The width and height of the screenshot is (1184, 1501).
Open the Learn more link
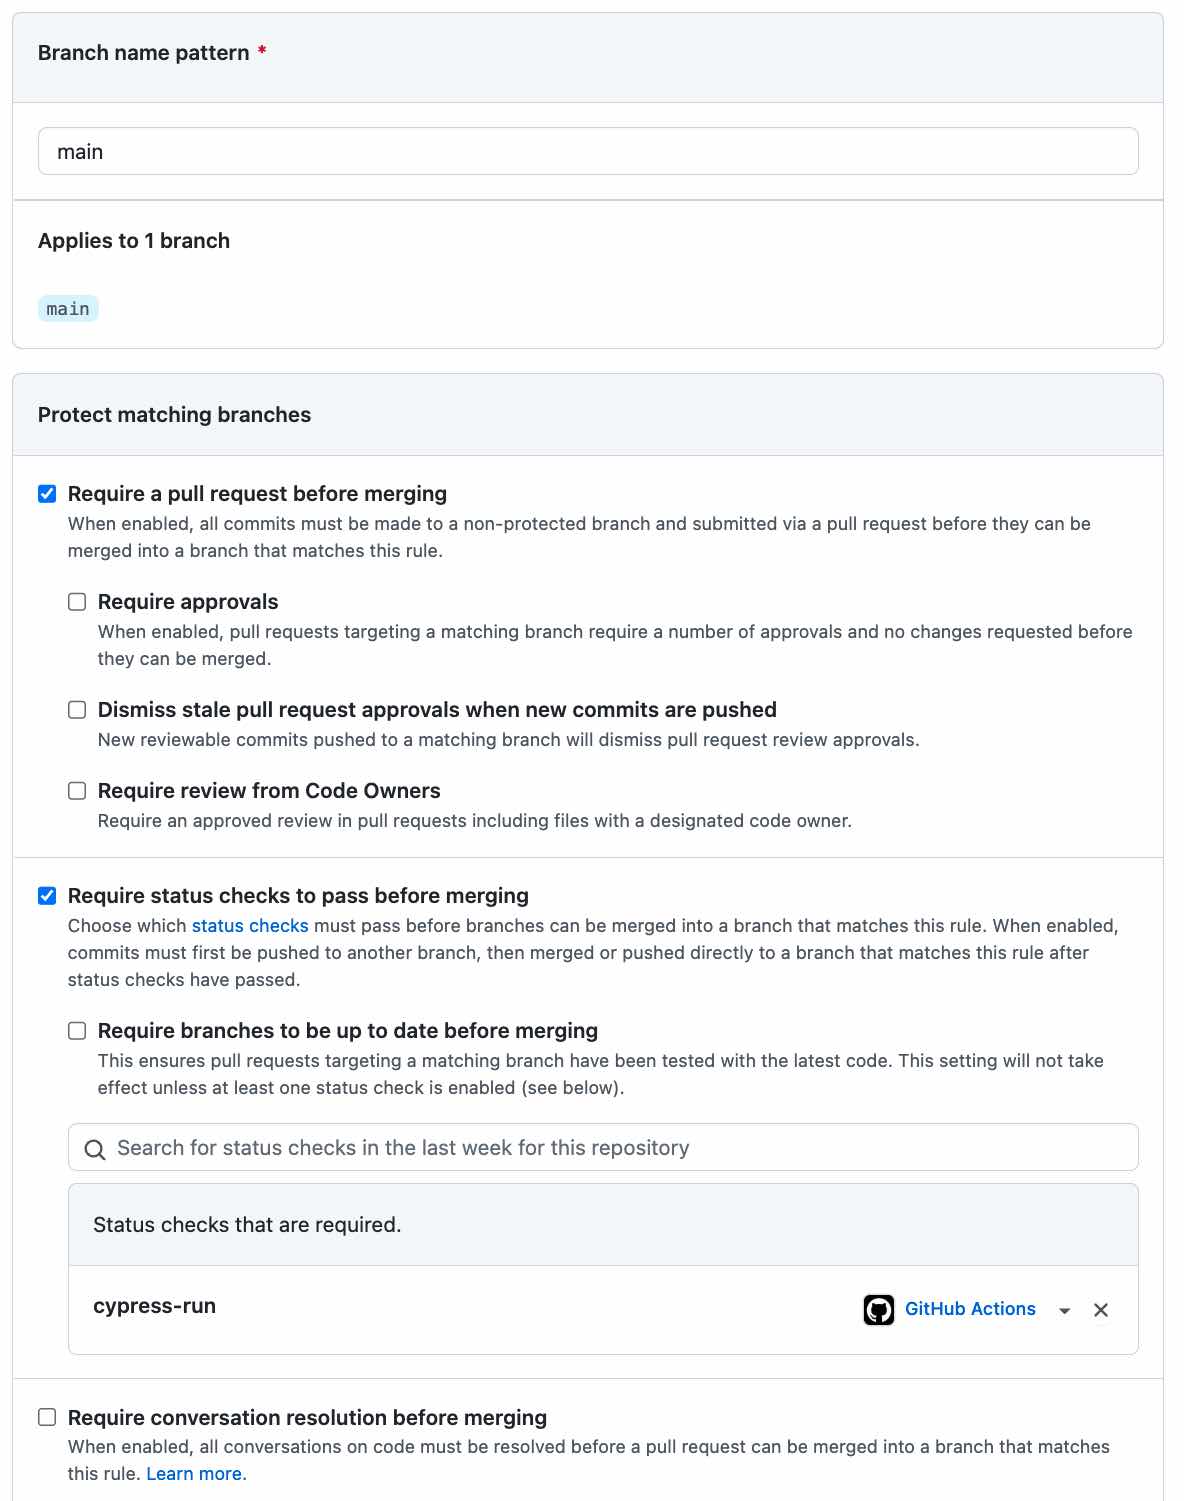pyautogui.click(x=194, y=1474)
